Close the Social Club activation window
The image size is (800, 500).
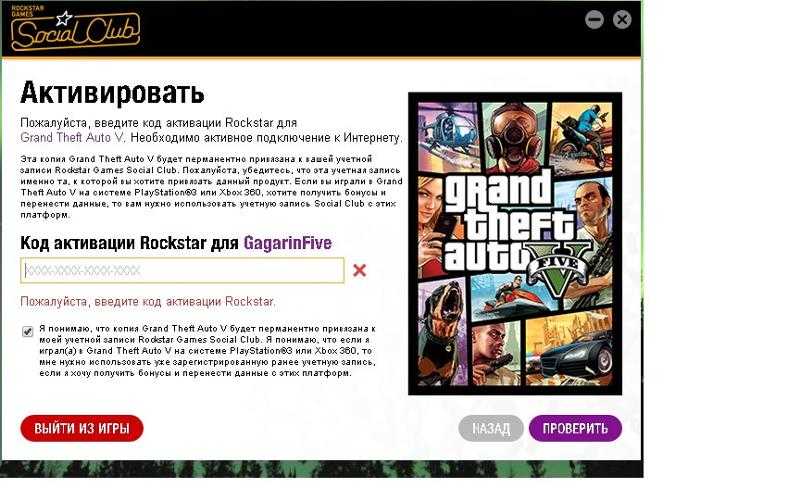tap(621, 20)
